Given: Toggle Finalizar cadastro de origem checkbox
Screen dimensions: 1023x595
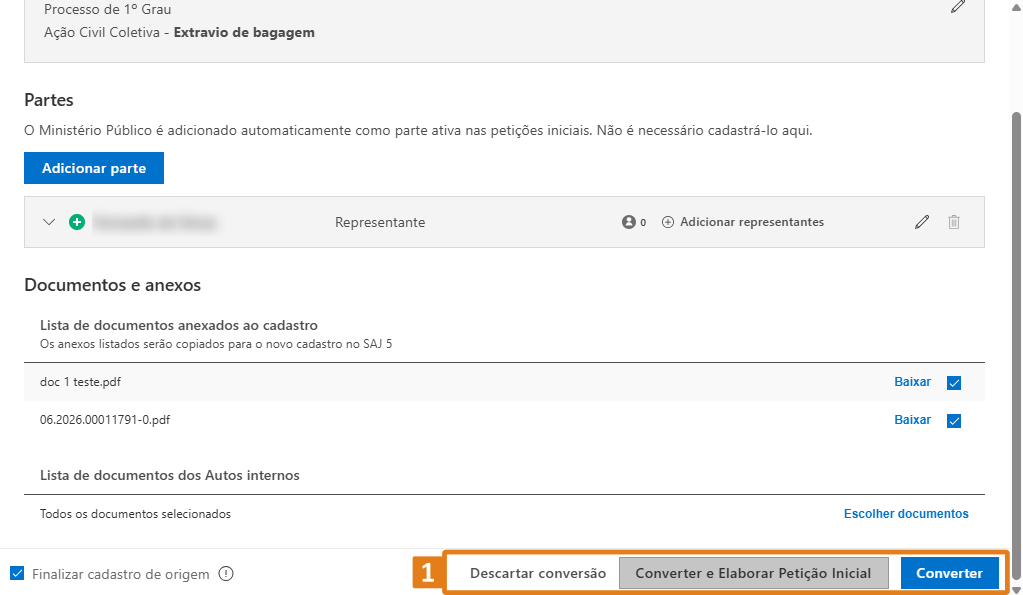Looking at the screenshot, I should [18, 573].
